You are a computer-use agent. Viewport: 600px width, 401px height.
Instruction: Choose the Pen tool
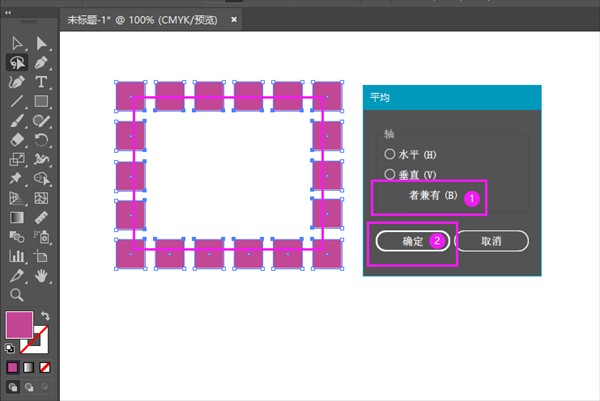42,62
